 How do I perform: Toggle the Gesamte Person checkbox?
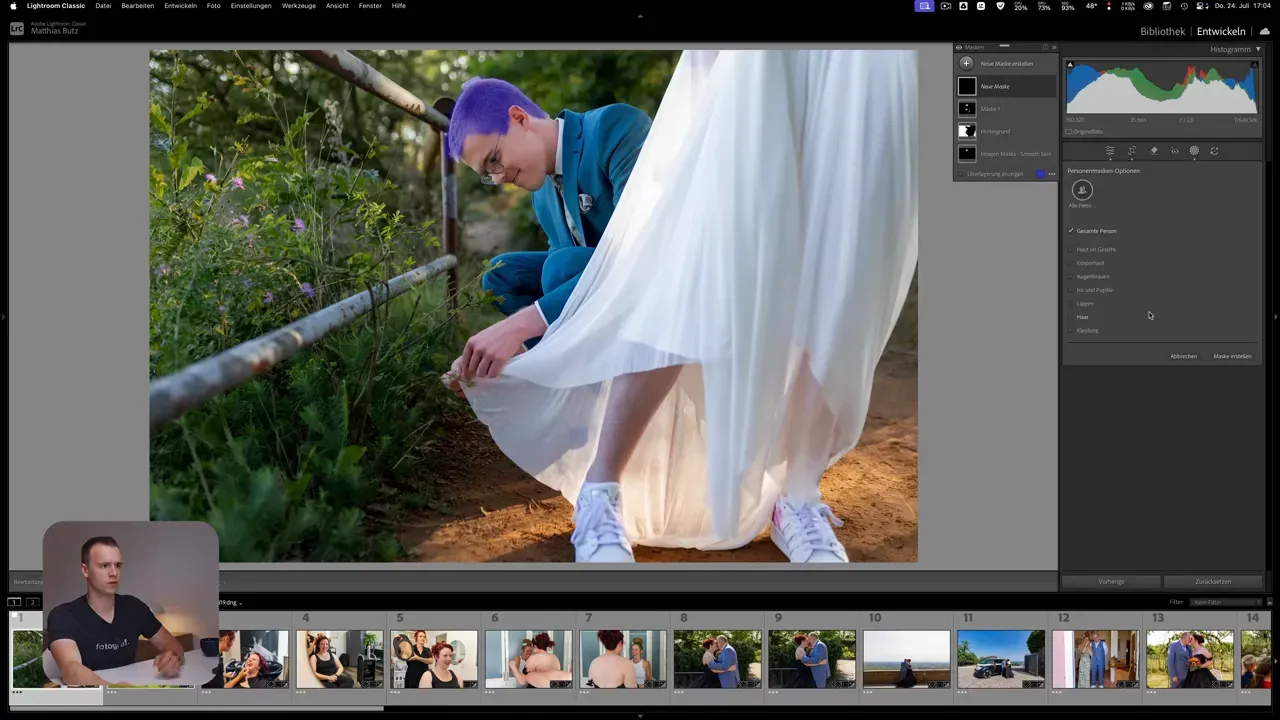1071,231
